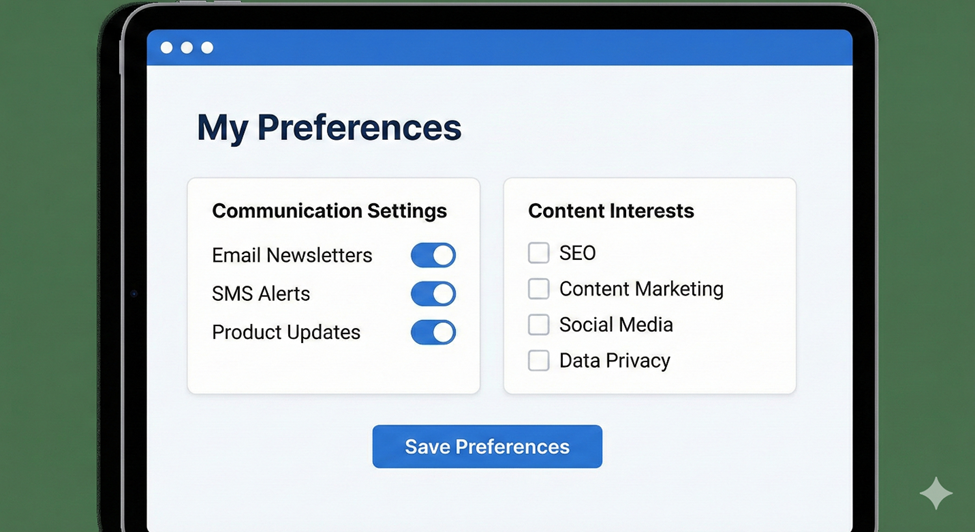Tick the Content Marketing checkbox

click(x=539, y=289)
